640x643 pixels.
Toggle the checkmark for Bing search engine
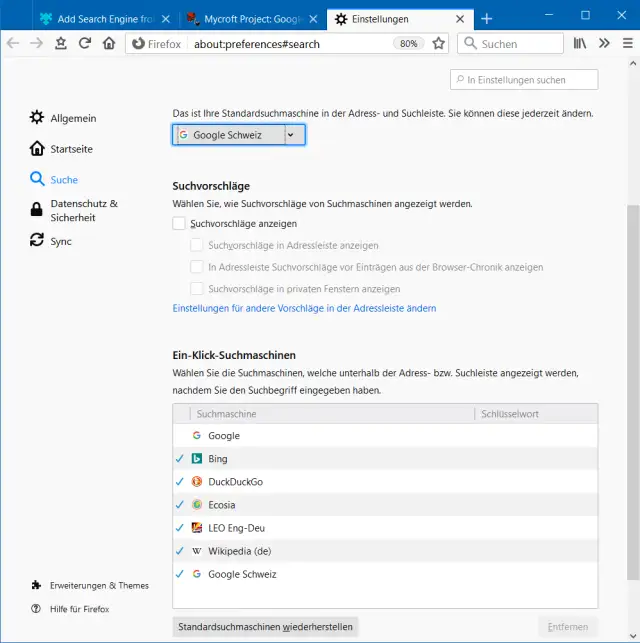tap(180, 458)
